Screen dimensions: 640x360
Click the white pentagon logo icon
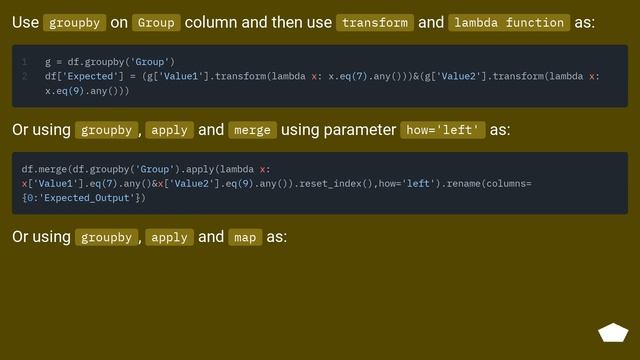point(613,332)
